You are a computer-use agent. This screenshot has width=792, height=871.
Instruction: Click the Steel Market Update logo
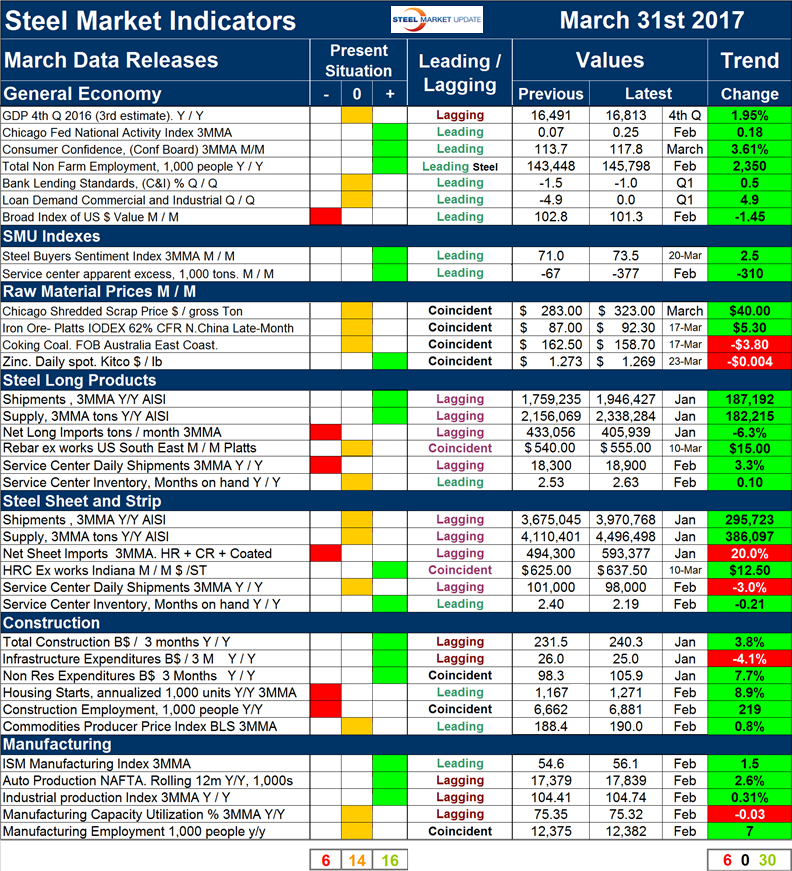435,20
